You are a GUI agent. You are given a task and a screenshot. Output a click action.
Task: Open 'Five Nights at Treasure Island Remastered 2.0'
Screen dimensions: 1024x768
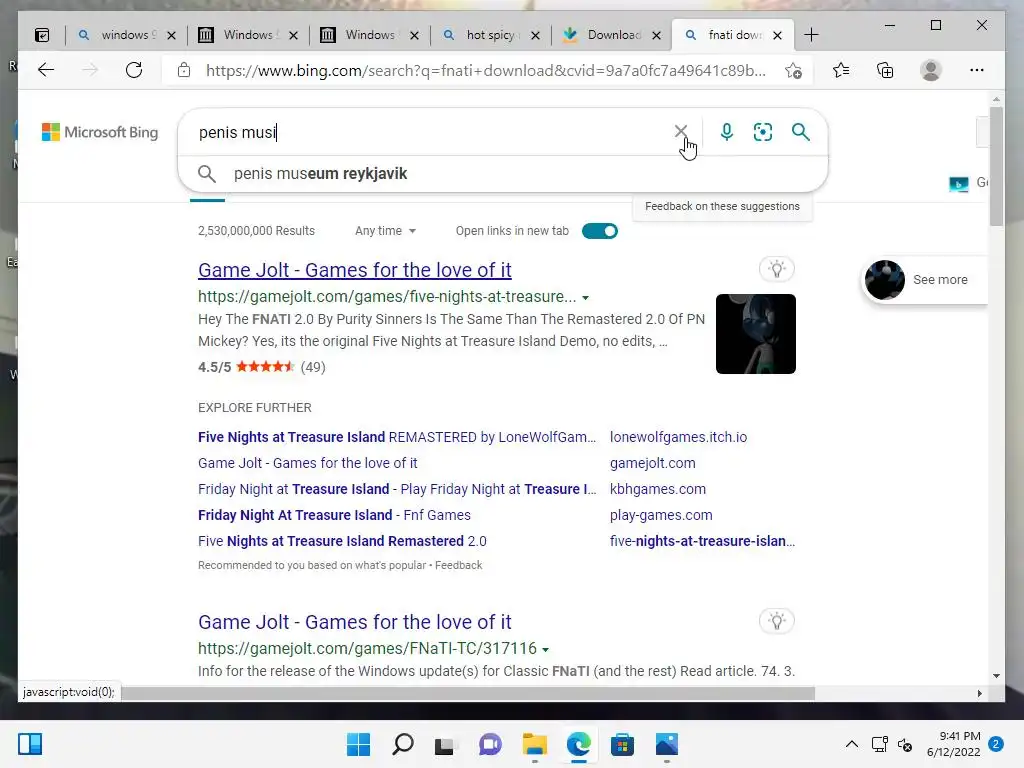tap(342, 541)
